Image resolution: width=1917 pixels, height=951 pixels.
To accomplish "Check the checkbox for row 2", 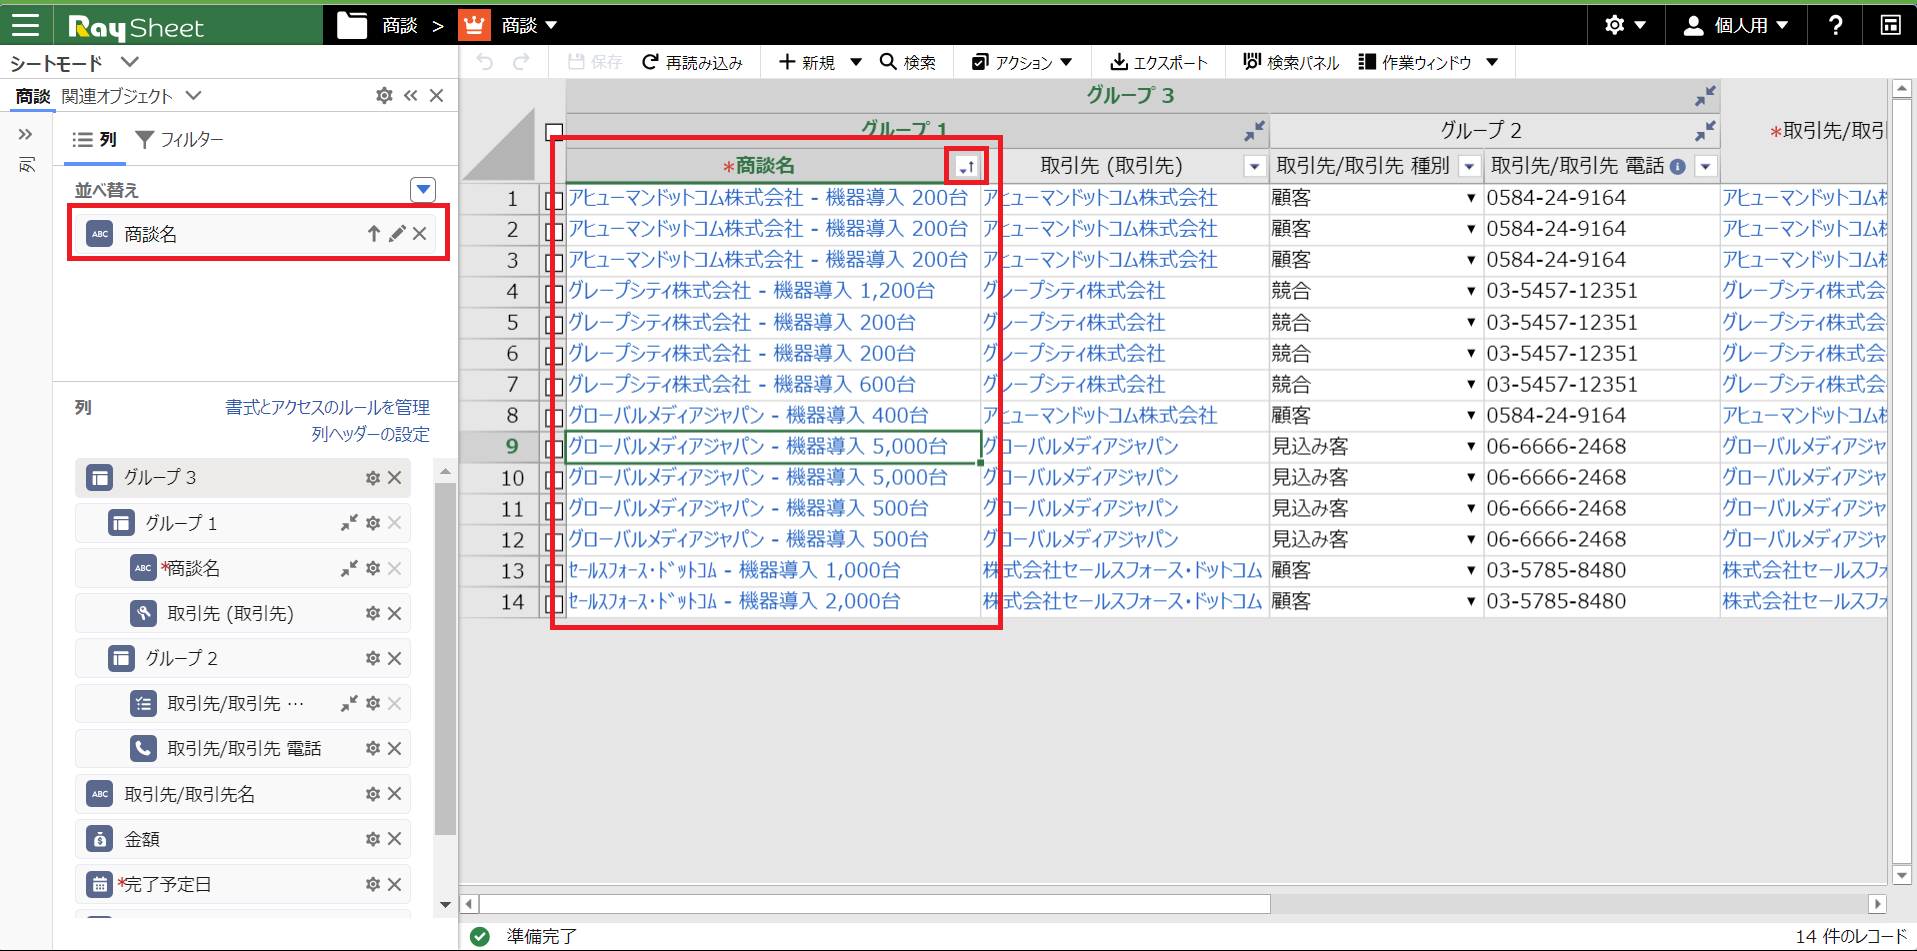I will point(554,231).
